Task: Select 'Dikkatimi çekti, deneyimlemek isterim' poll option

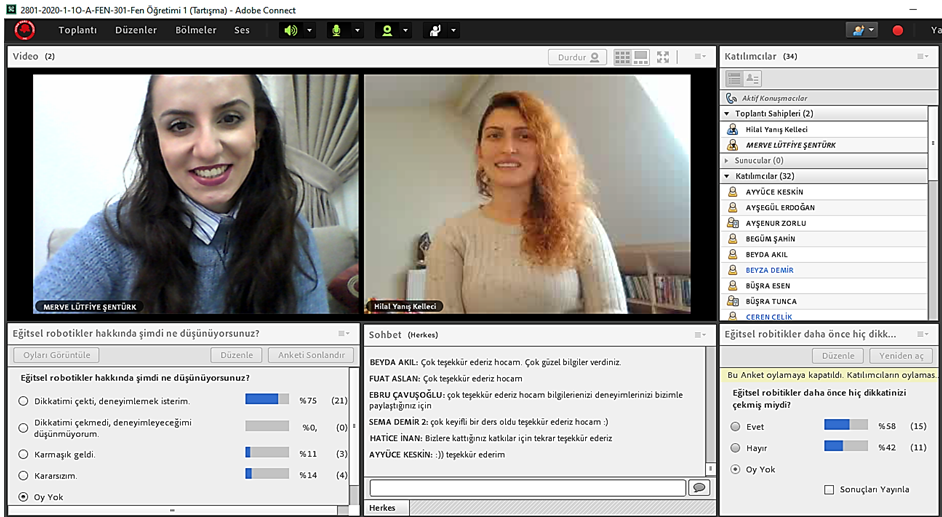Action: [24, 401]
